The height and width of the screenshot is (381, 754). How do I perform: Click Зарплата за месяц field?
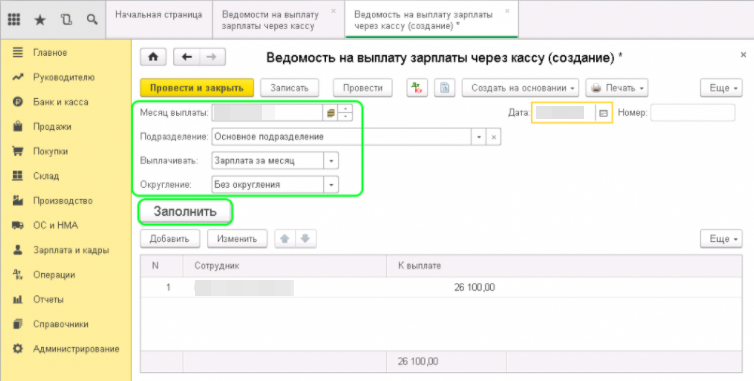click(x=267, y=161)
